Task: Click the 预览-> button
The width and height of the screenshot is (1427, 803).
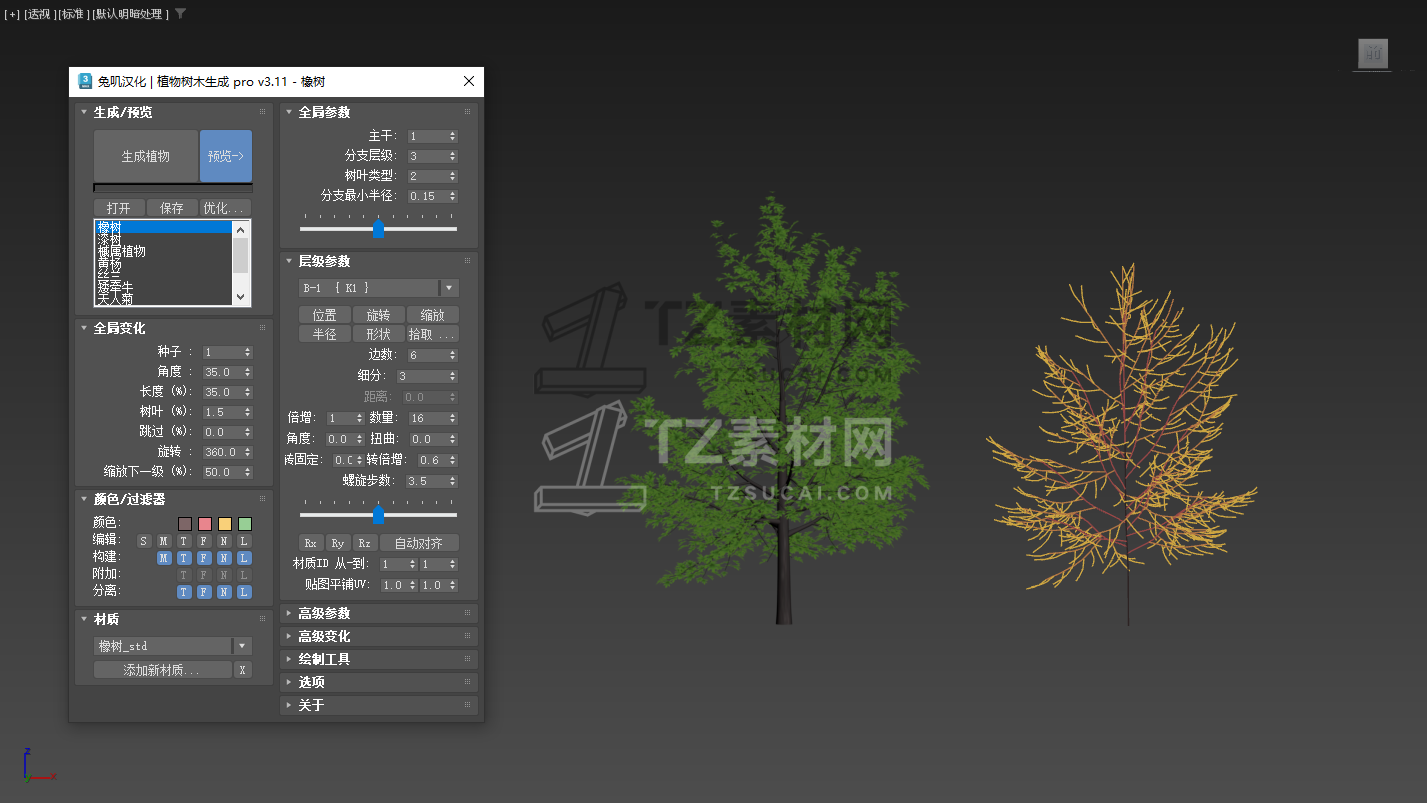Action: (226, 156)
